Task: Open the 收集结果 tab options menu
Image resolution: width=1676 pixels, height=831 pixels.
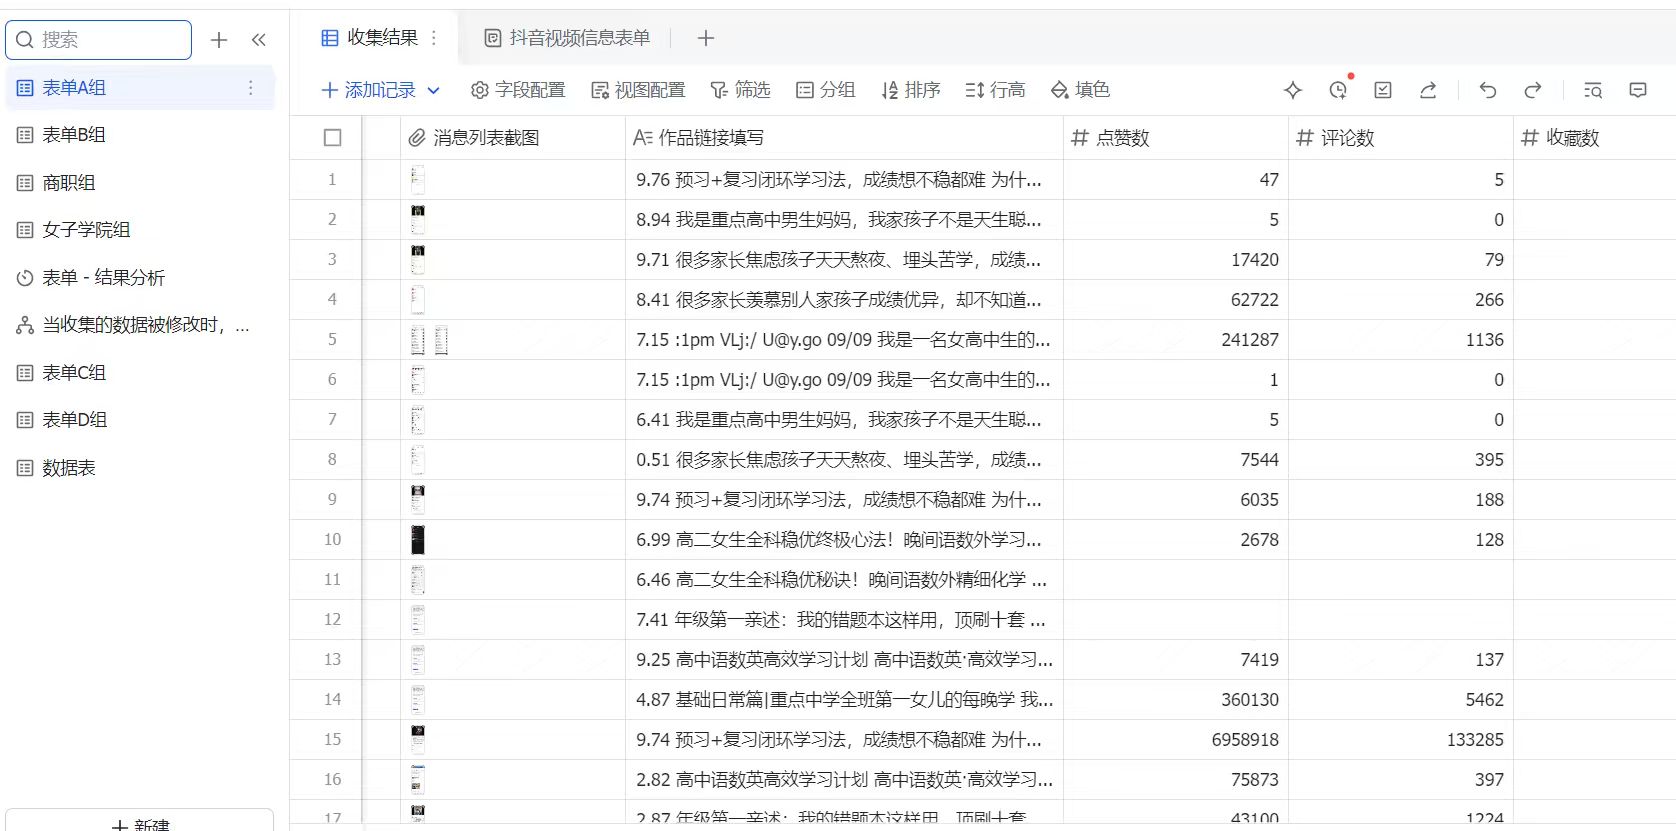Action: point(434,38)
